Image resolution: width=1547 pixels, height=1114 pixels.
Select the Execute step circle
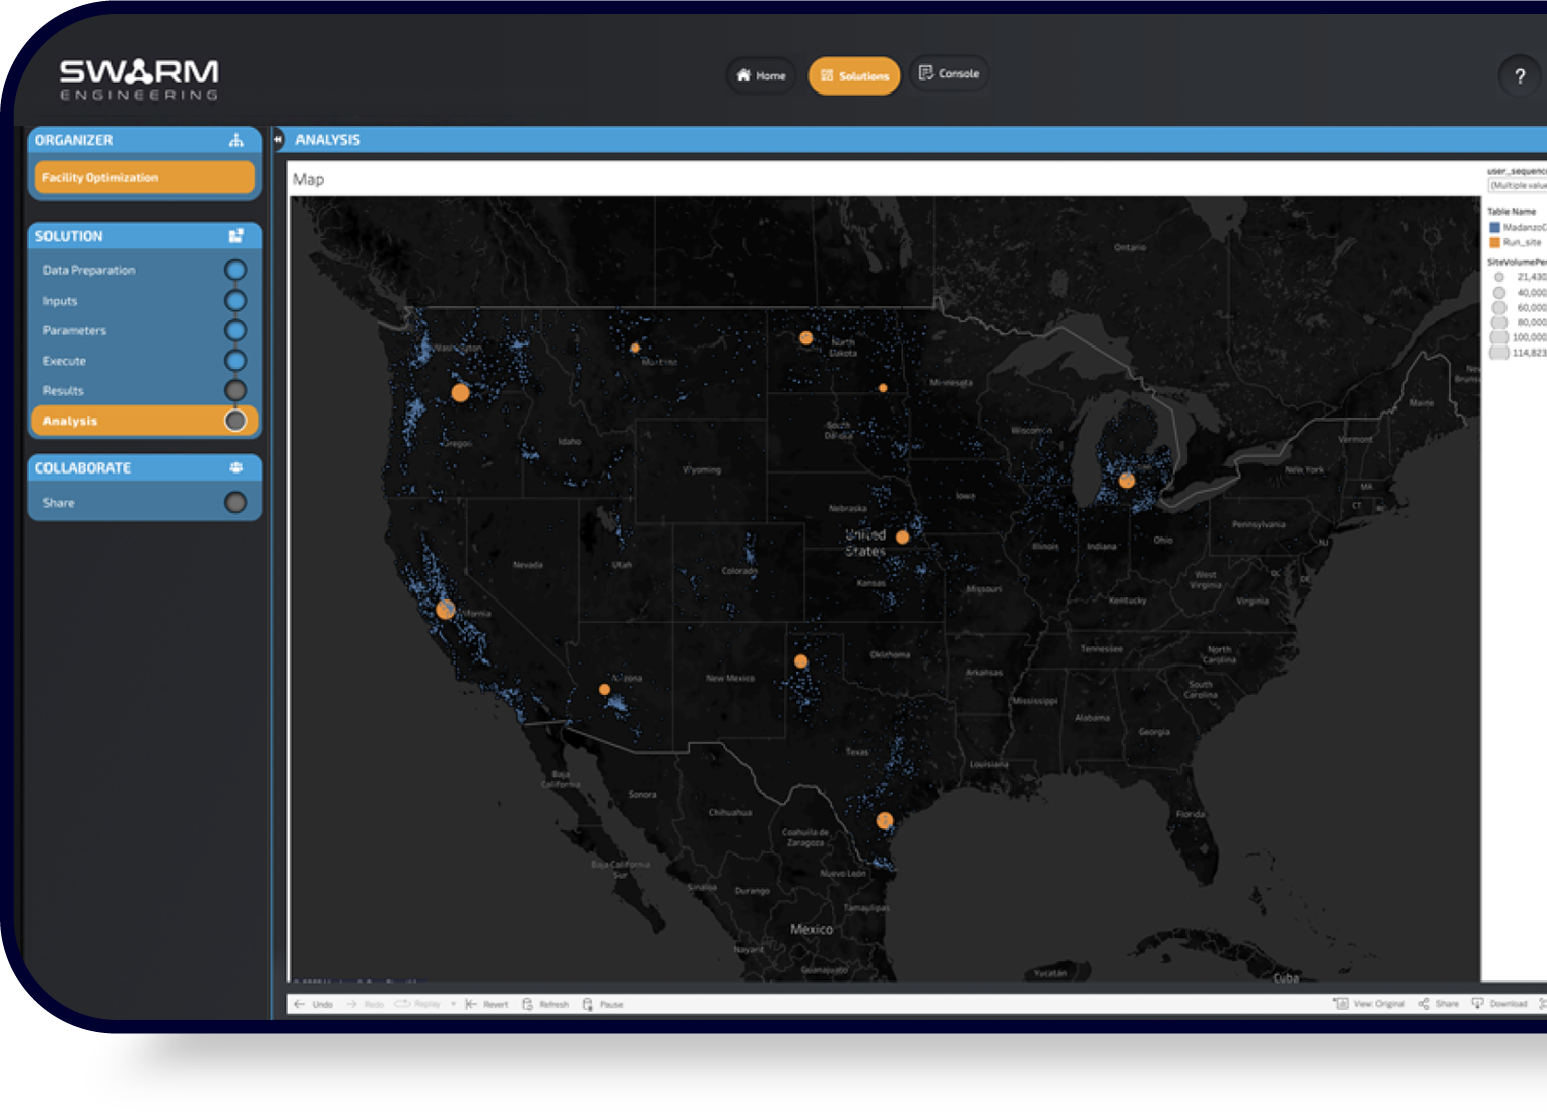point(235,360)
